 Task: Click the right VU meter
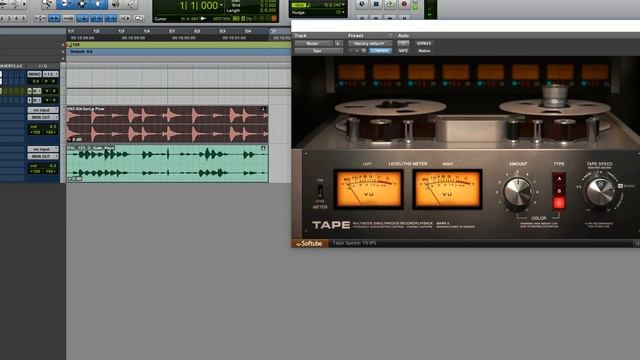[x=447, y=189]
